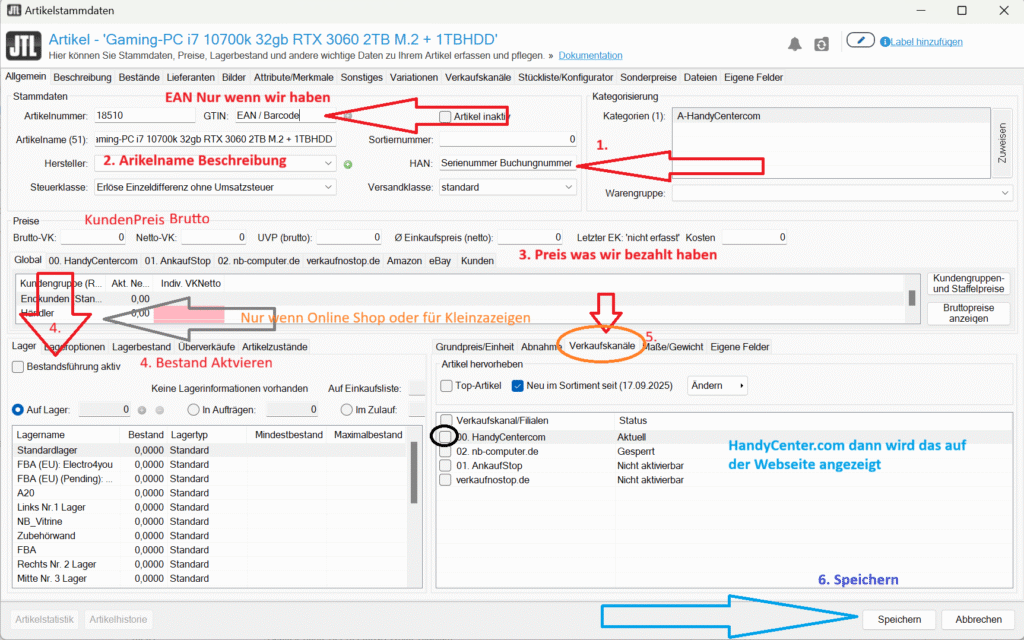Viewport: 1024px width, 640px height.
Task: Click the notification bell icon
Action: click(x=795, y=44)
